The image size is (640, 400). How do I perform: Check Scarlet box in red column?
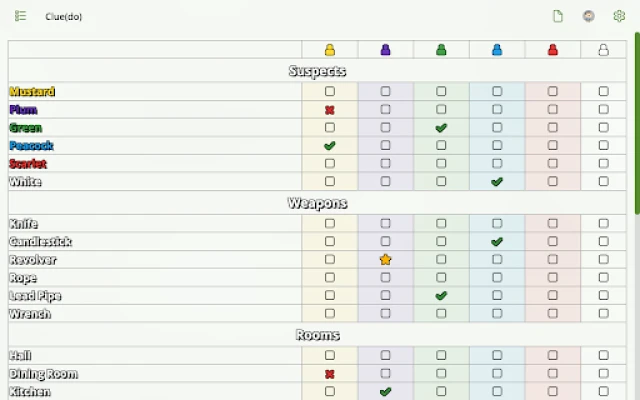[553, 164]
